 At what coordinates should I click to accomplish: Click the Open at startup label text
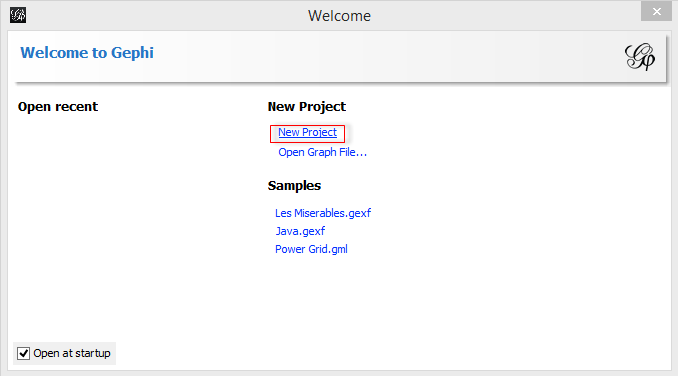pyautogui.click(x=72, y=353)
